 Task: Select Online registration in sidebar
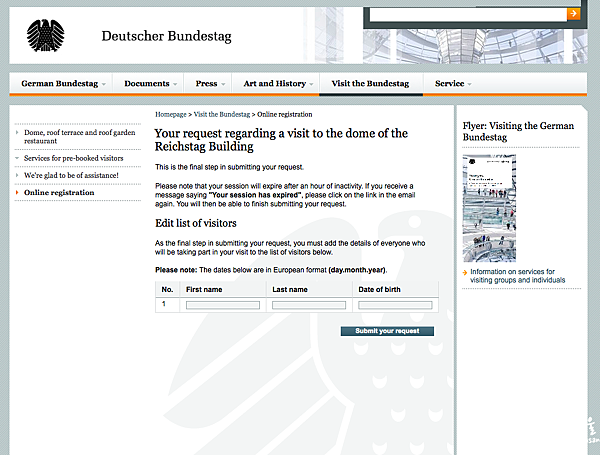(59, 192)
